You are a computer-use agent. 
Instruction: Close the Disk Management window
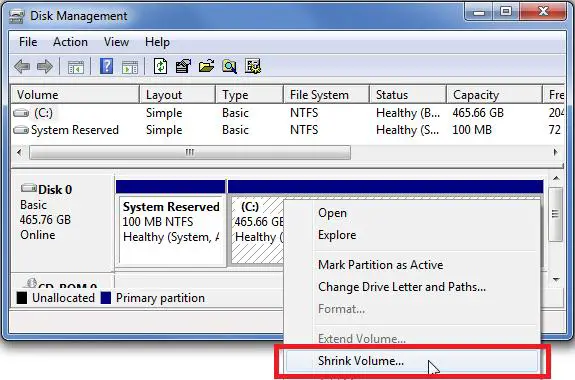543,12
